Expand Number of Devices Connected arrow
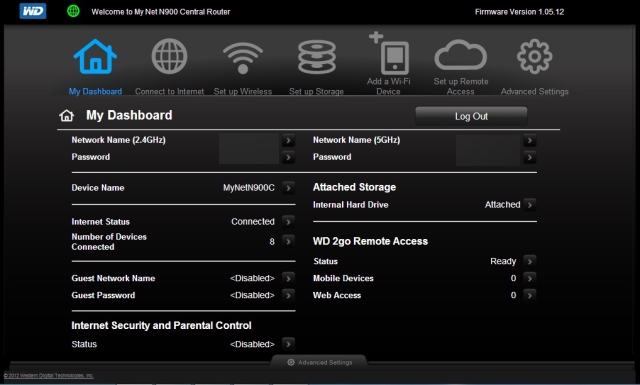The image size is (640, 385). pyautogui.click(x=288, y=241)
